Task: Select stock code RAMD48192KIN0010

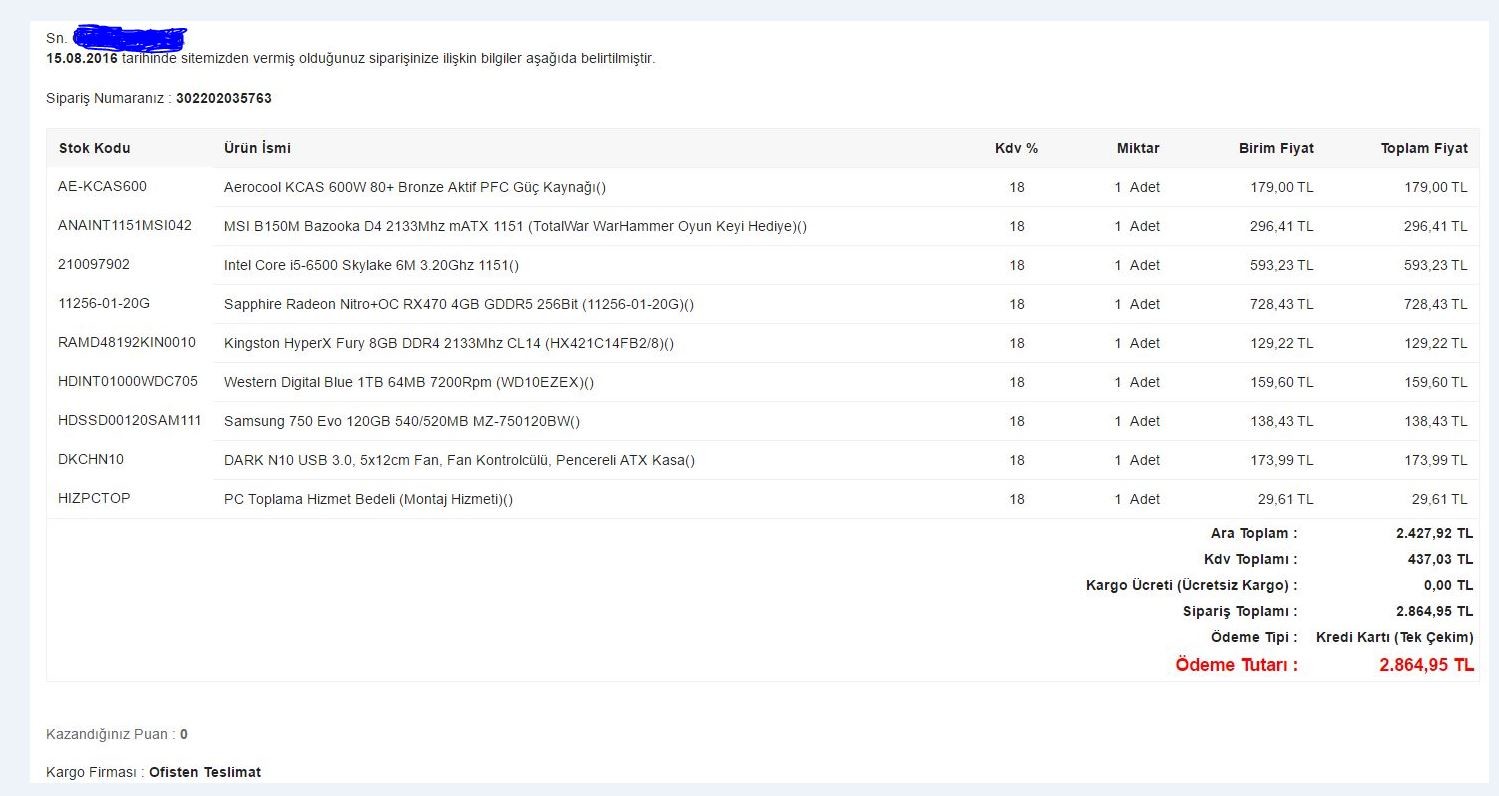Action: (x=127, y=342)
